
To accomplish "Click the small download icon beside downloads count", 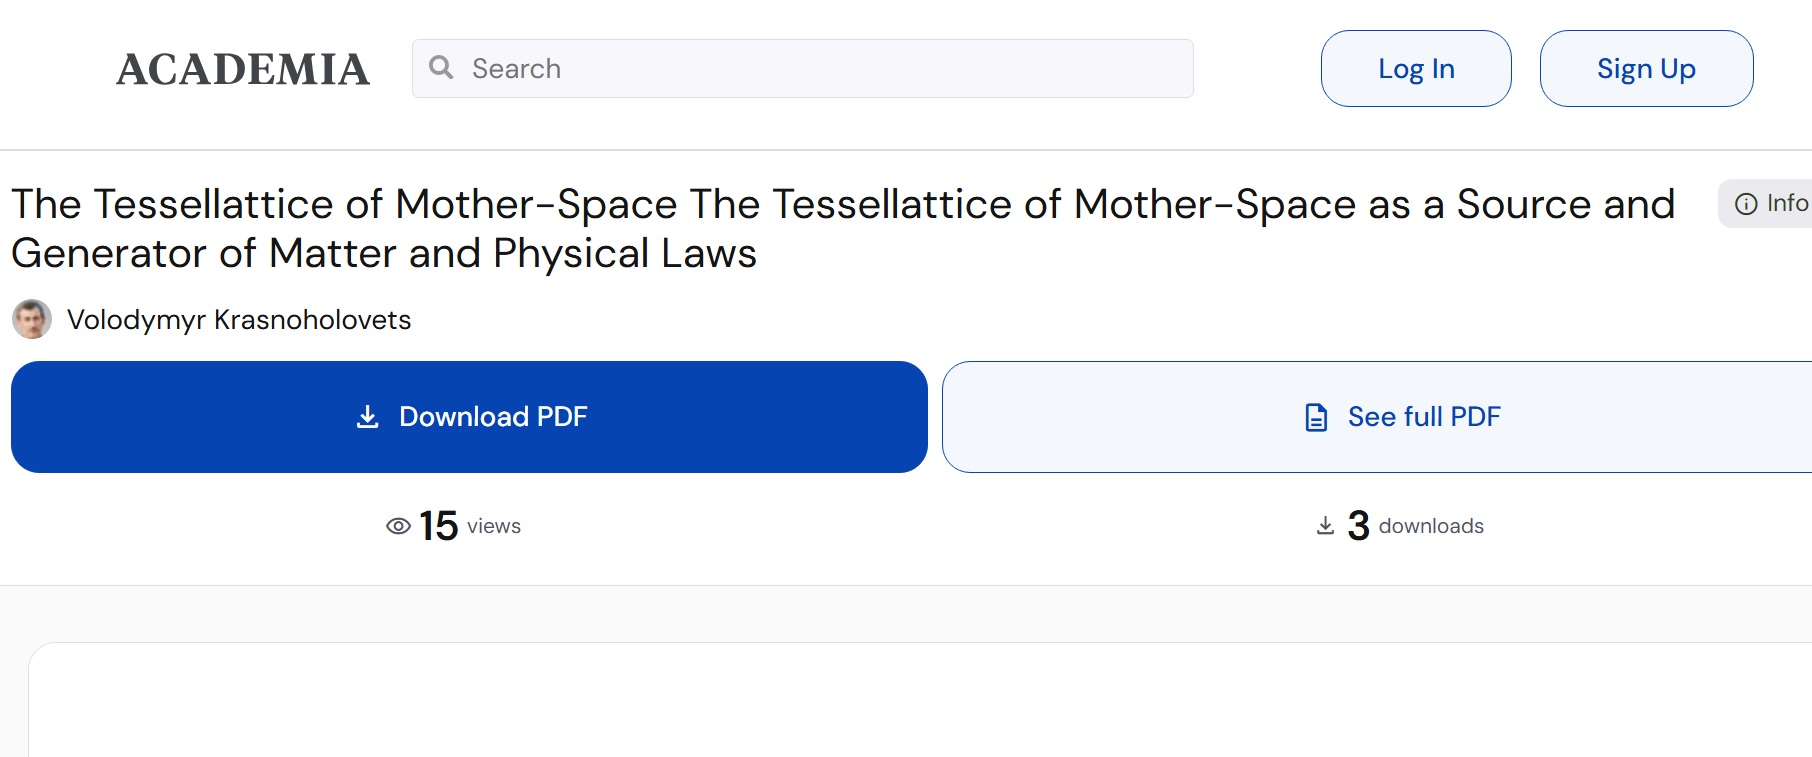I will [x=1325, y=526].
